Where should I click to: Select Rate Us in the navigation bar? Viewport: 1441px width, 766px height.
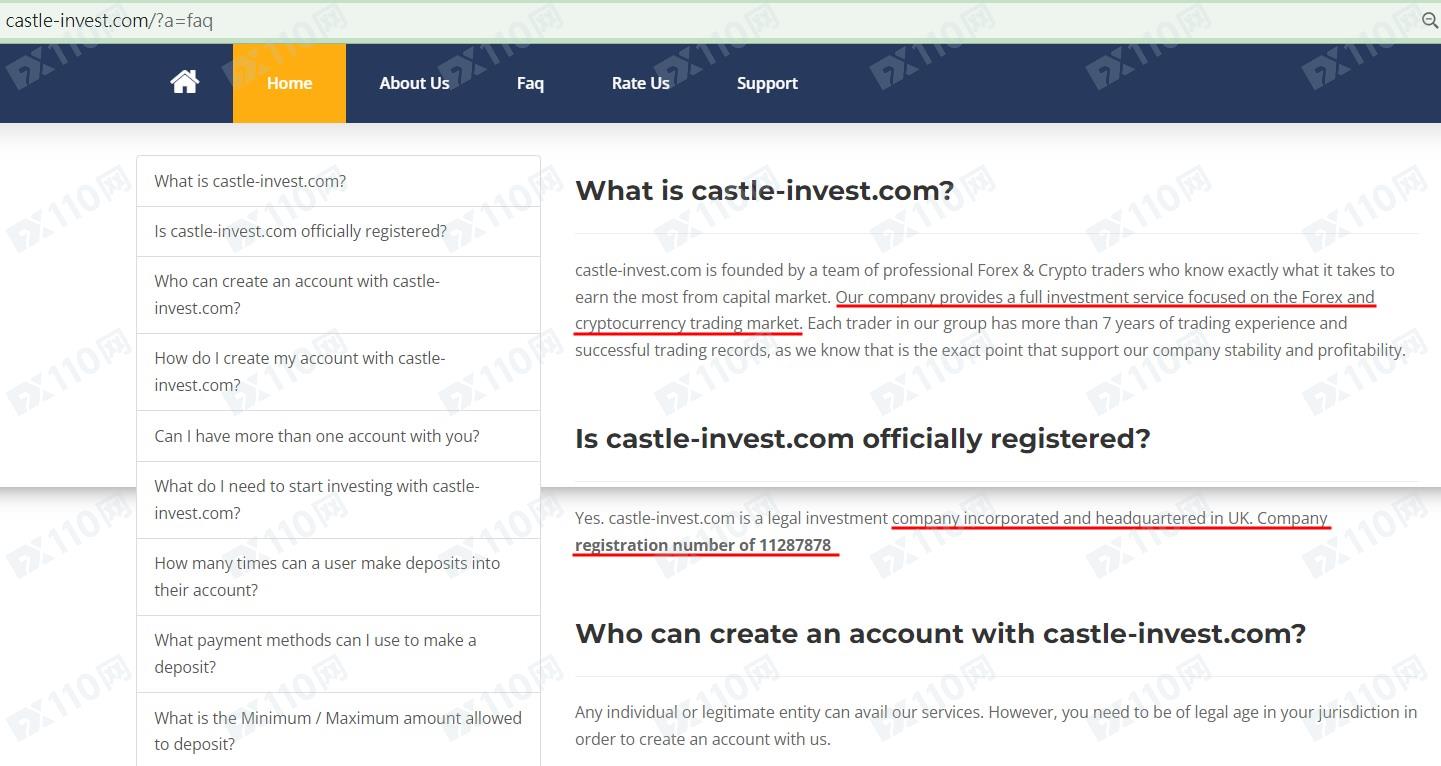[640, 83]
